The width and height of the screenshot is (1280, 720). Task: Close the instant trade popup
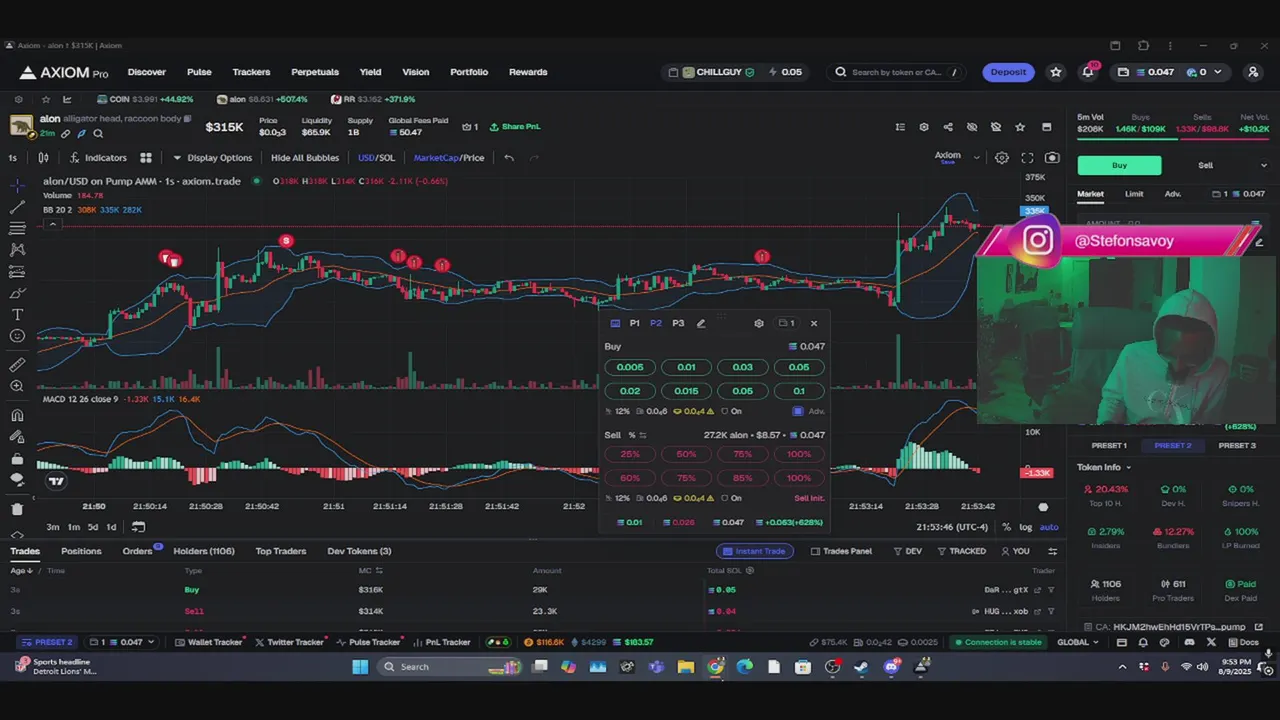pos(814,323)
